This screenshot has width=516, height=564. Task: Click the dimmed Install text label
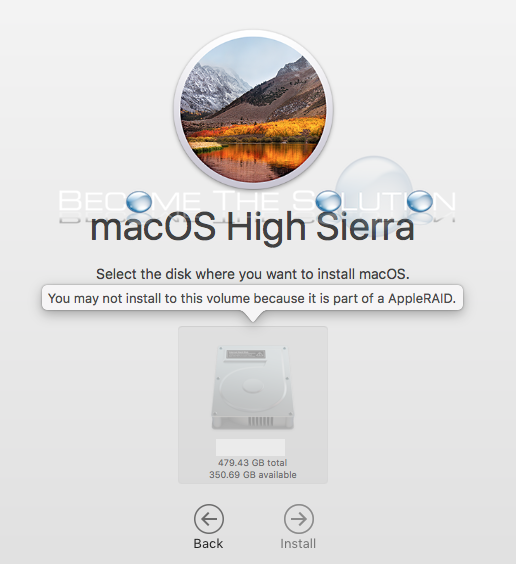pos(298,543)
